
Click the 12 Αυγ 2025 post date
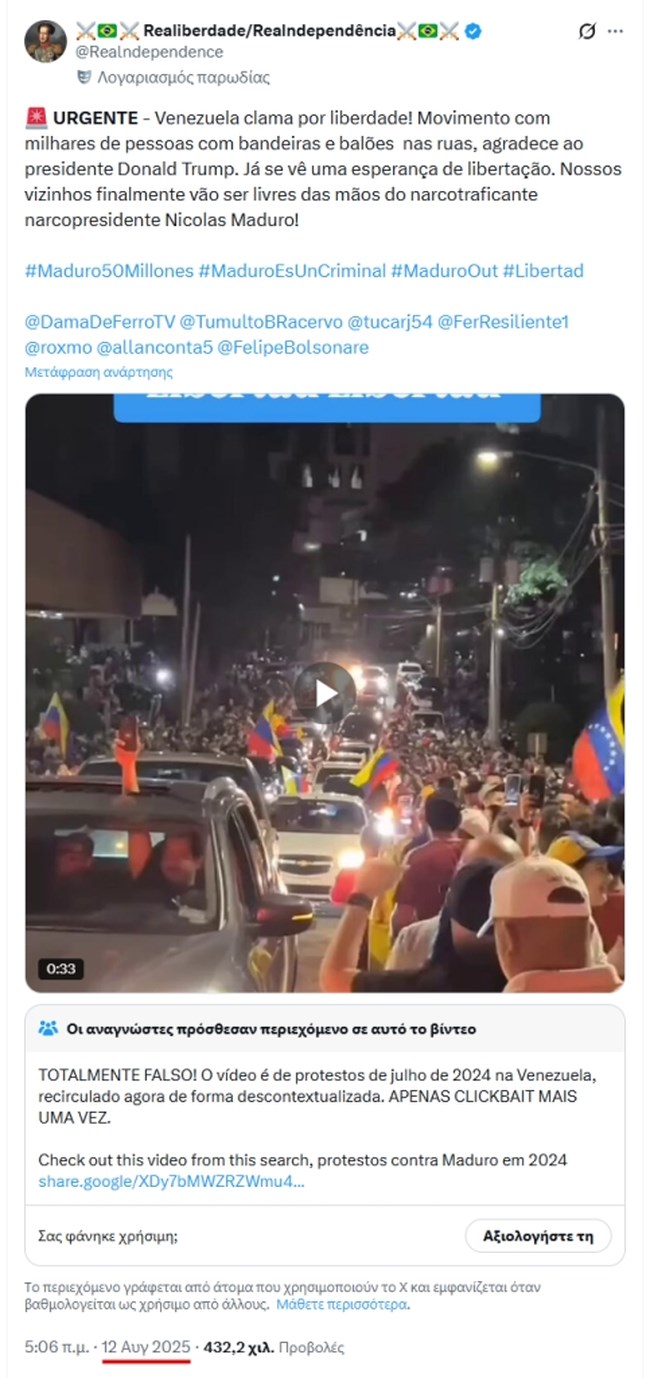(x=146, y=1347)
